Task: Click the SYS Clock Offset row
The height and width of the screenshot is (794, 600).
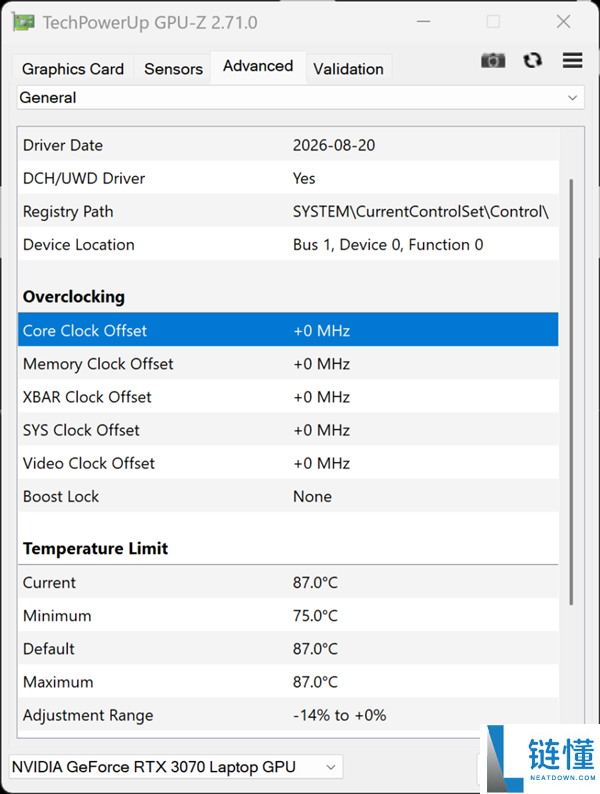Action: (288, 429)
